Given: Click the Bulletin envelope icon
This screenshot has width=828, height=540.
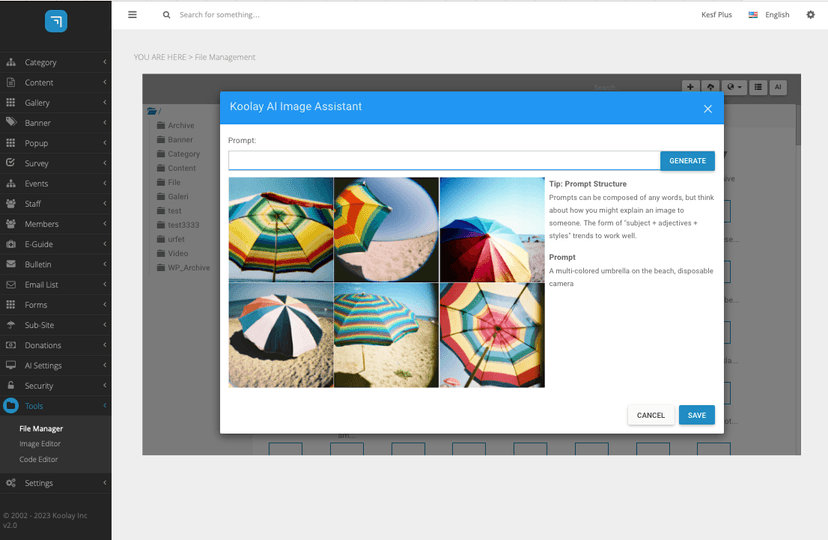Looking at the screenshot, I should (x=11, y=264).
